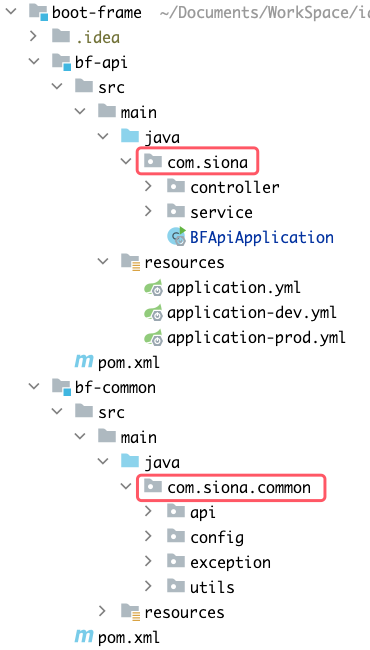Select the "bf-common" module name
The width and height of the screenshot is (370, 650).
tap(115, 388)
